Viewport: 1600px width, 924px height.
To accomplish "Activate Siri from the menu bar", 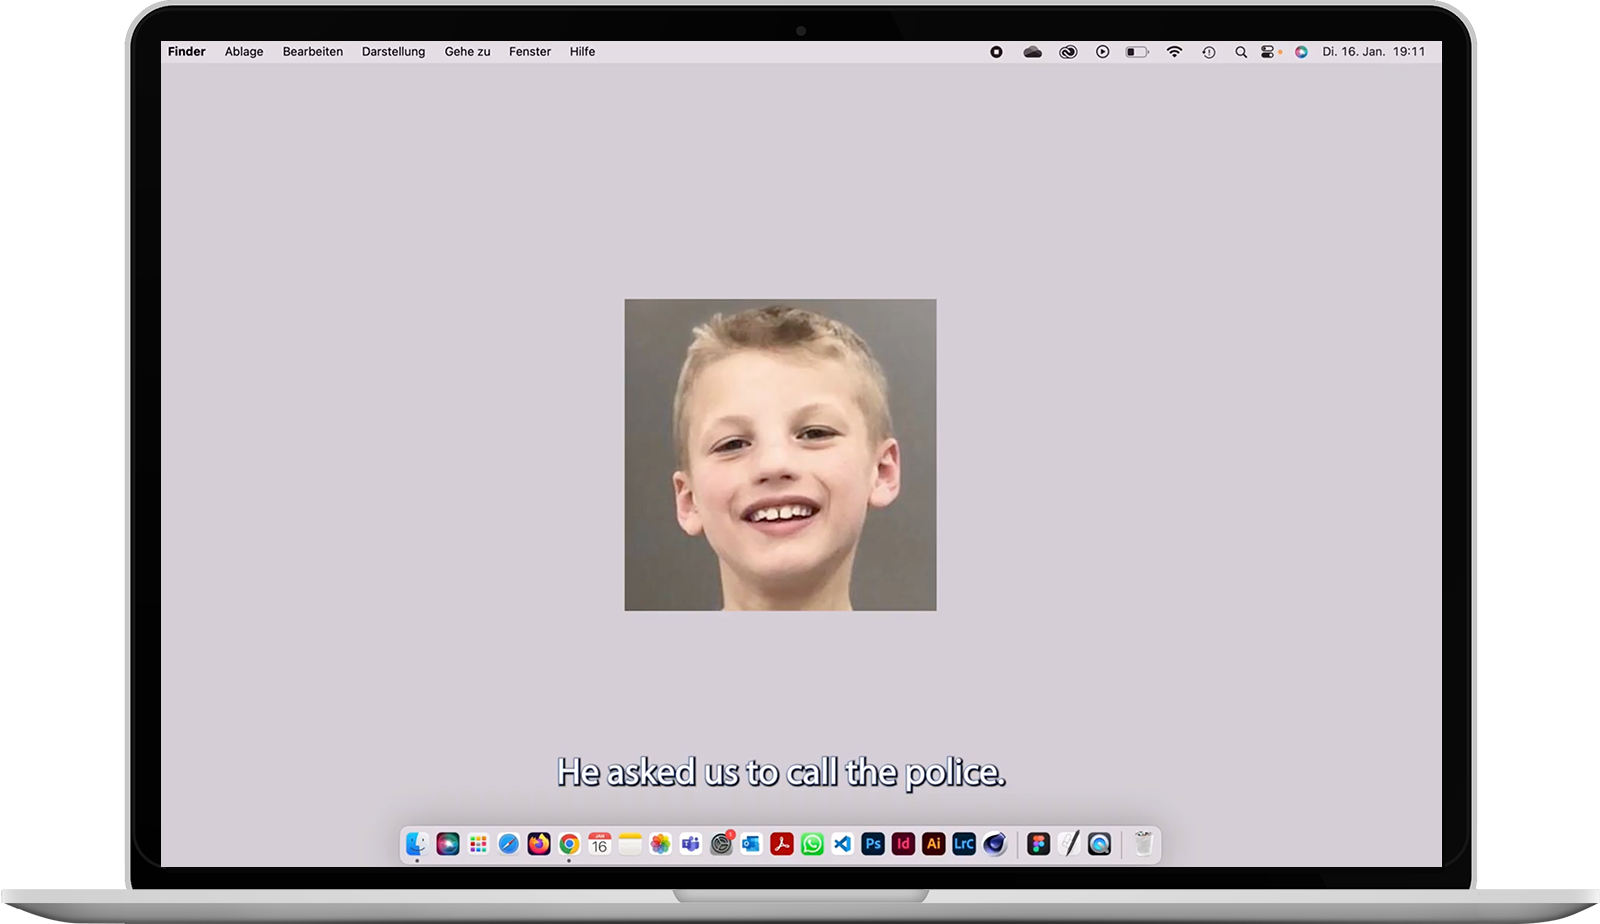I will pos(1301,52).
